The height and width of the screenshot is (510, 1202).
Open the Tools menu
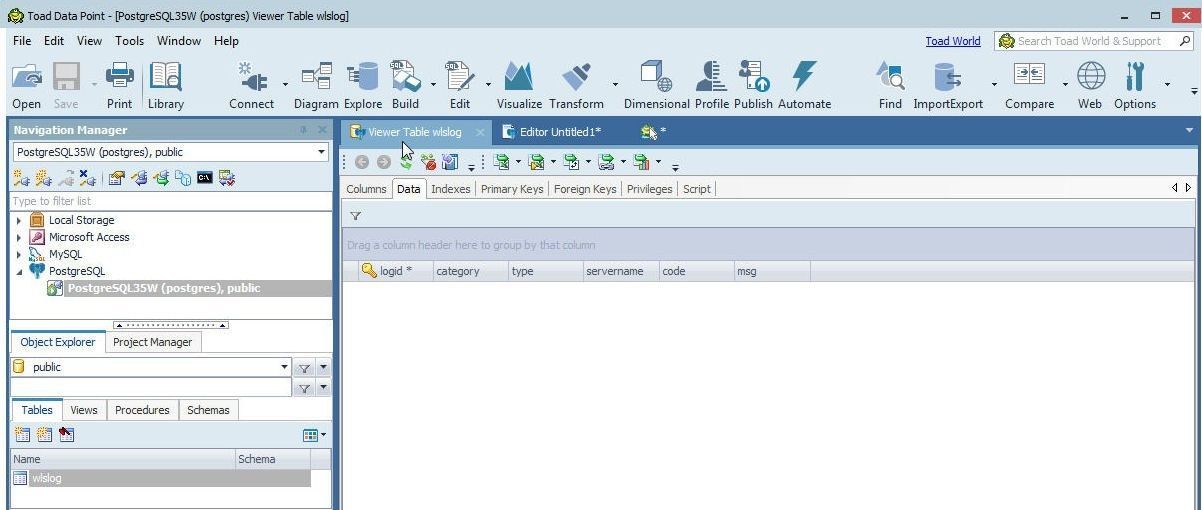point(129,41)
